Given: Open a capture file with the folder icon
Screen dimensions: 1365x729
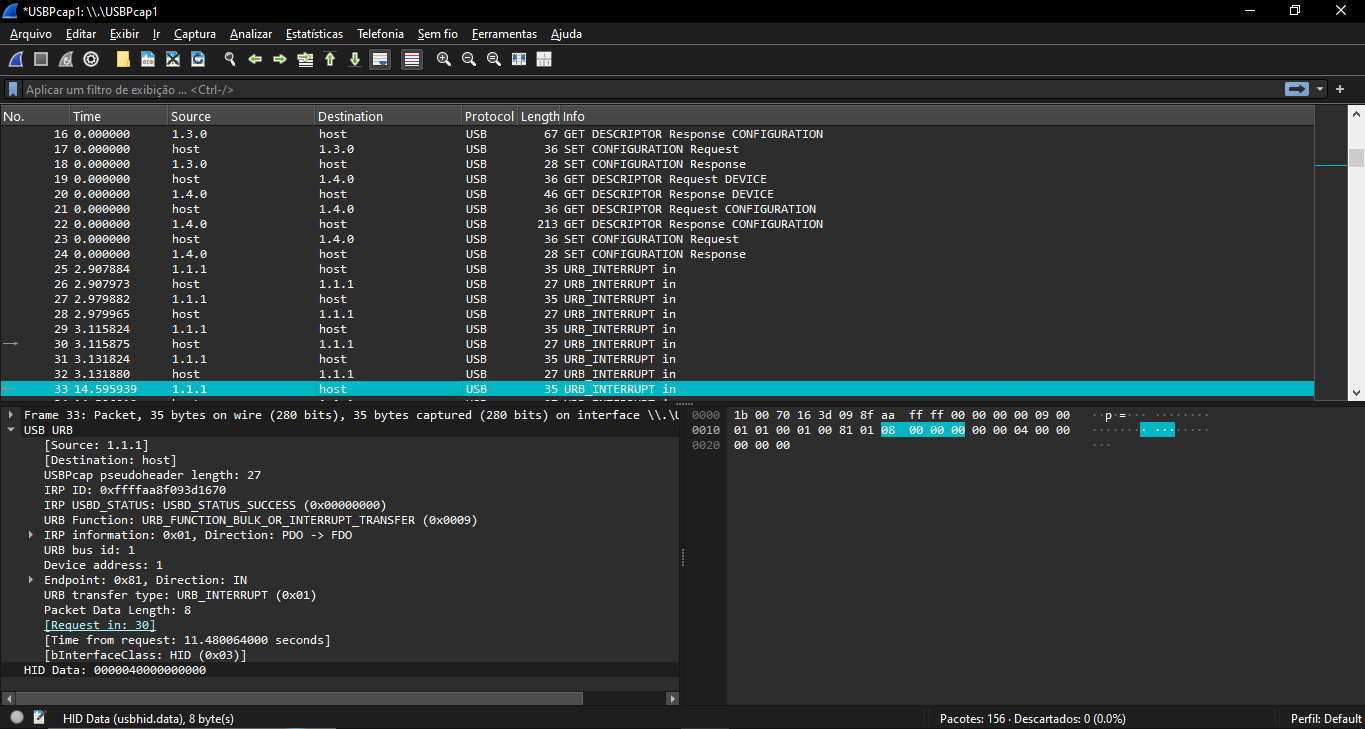Looking at the screenshot, I should pos(123,59).
